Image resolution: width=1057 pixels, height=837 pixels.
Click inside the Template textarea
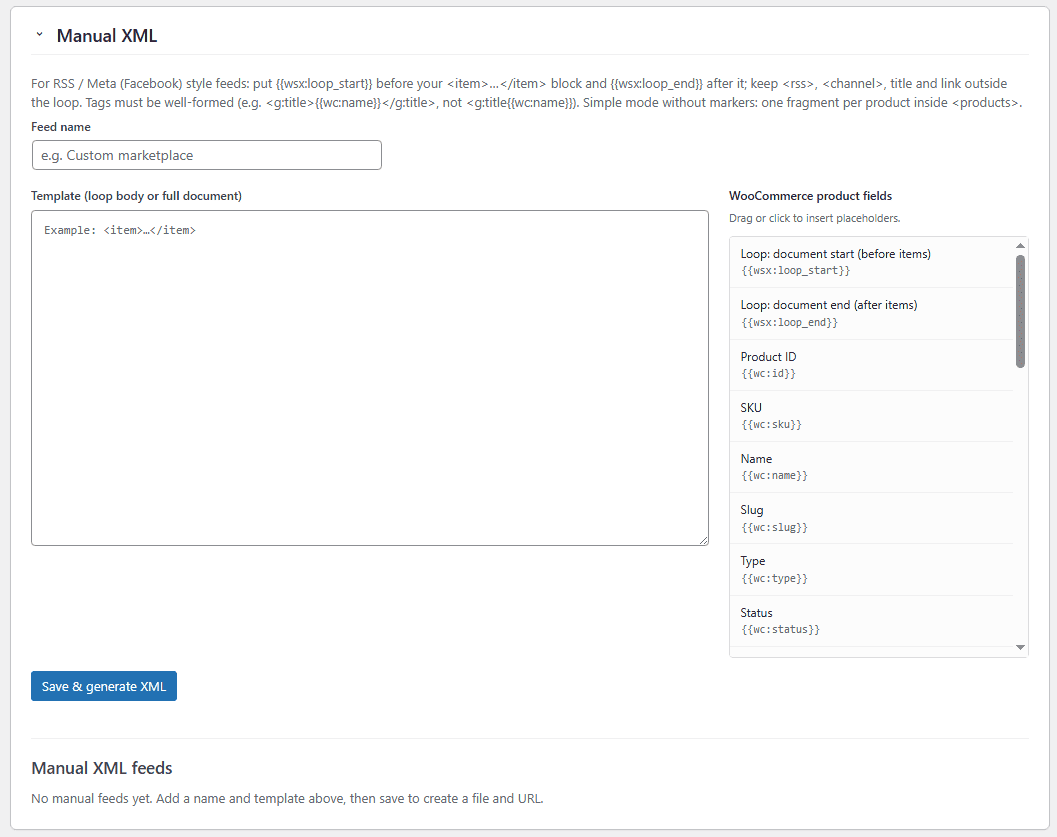369,377
